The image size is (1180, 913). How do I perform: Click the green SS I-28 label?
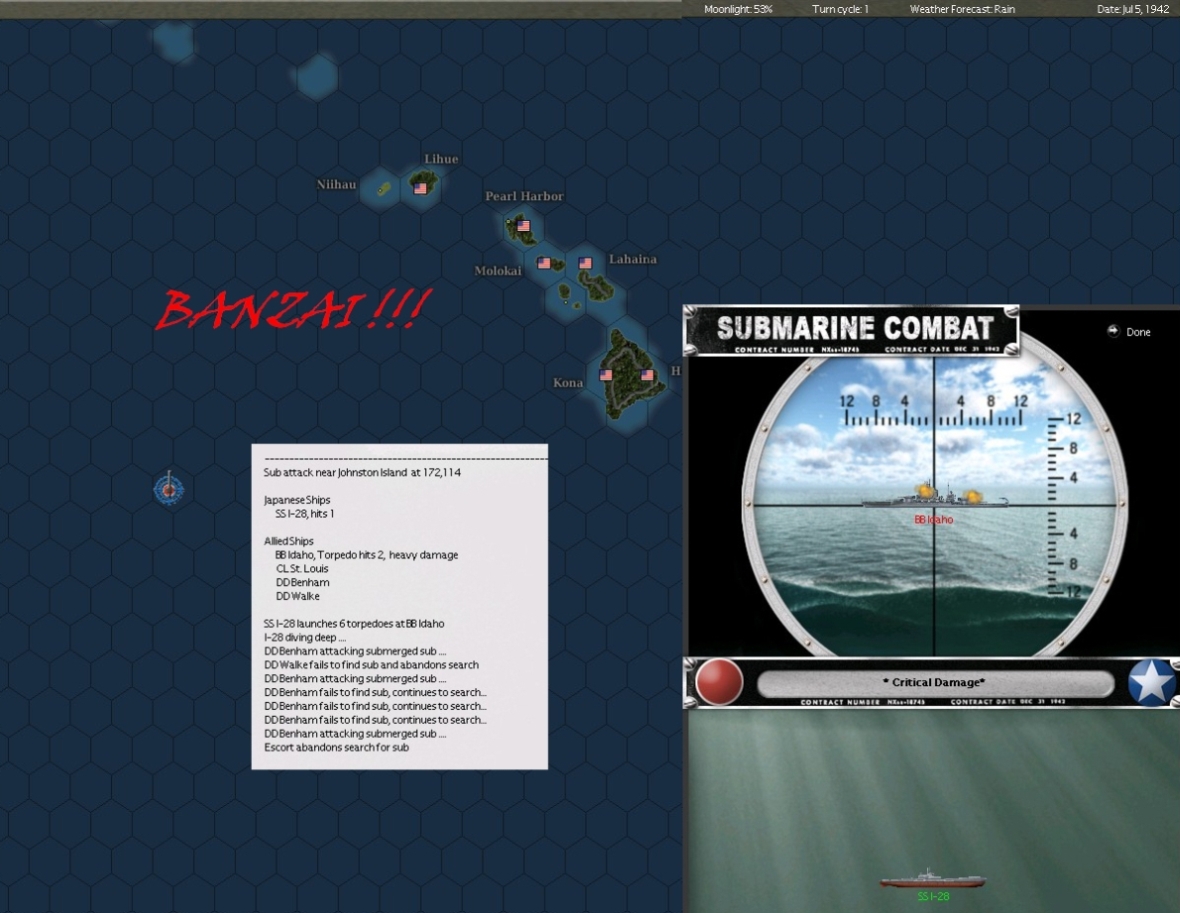pos(933,896)
